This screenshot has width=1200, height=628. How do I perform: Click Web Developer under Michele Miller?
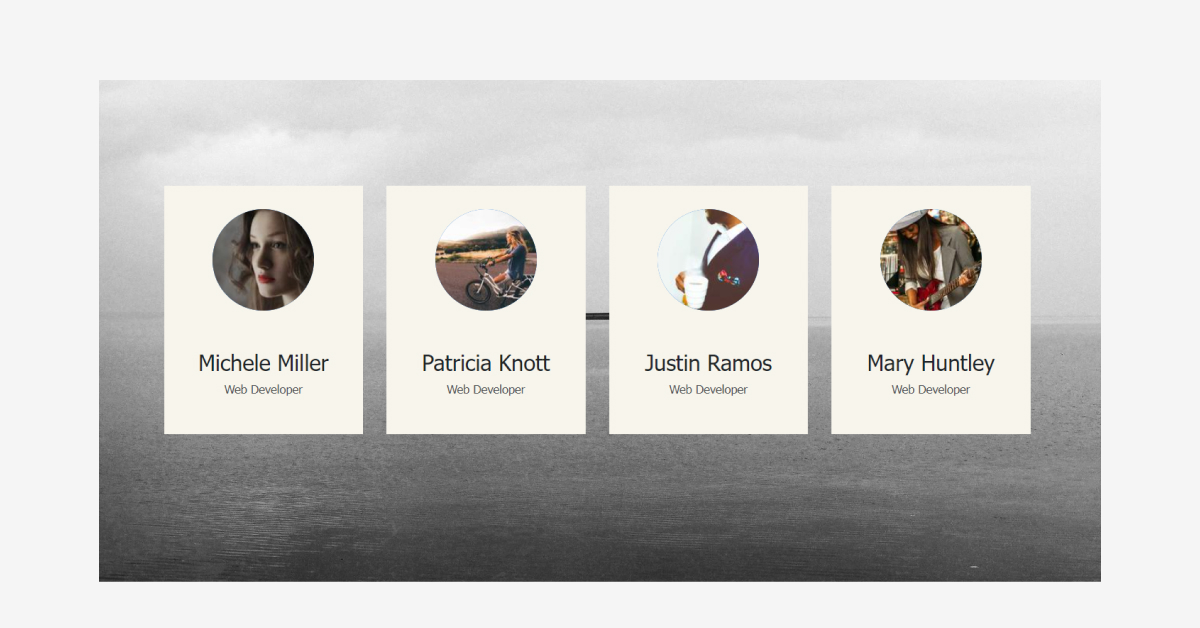tap(263, 389)
